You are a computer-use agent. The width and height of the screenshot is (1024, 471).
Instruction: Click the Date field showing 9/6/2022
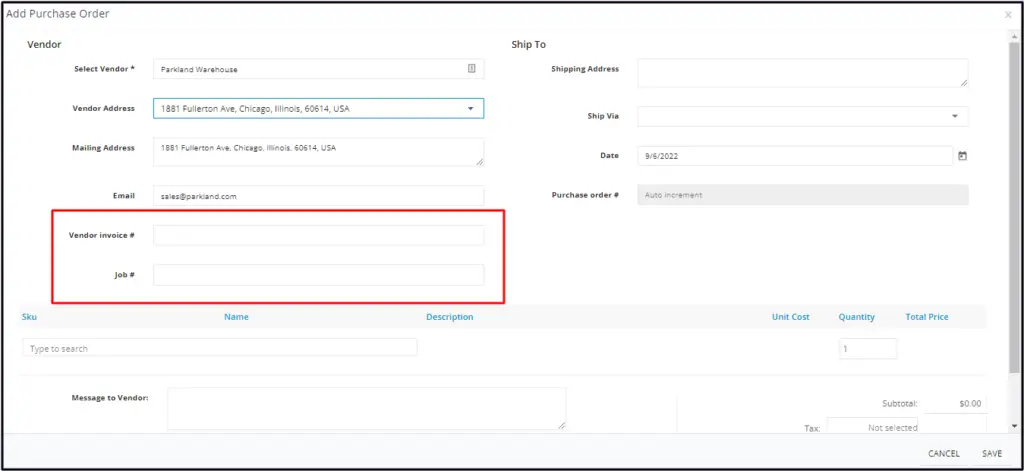click(x=795, y=156)
